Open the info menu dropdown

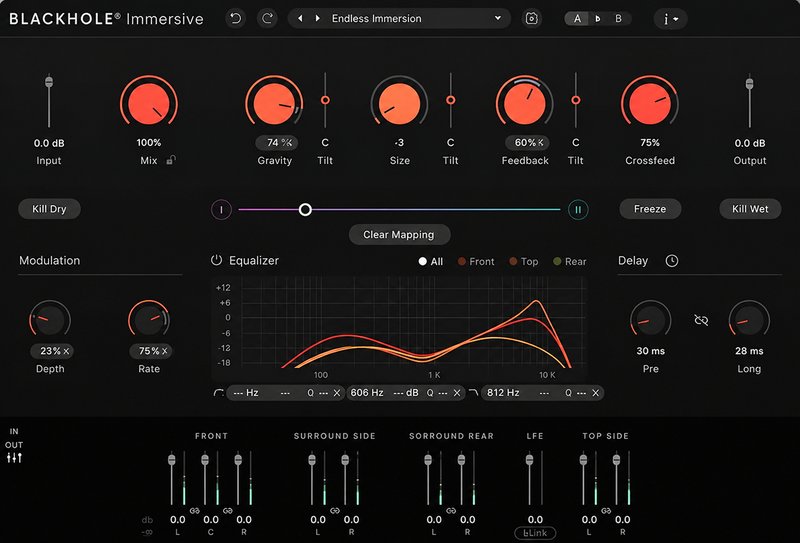[x=670, y=19]
